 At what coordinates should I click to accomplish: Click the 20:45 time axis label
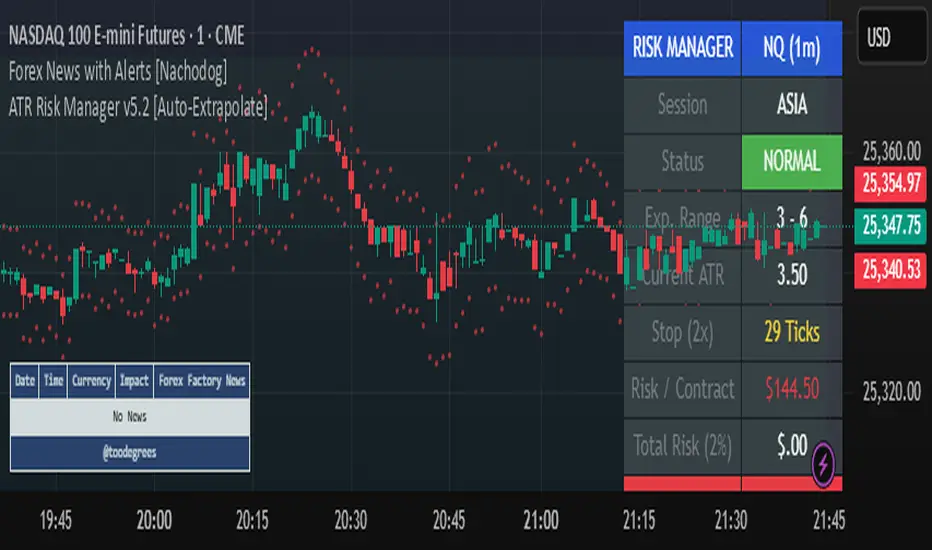pos(449,521)
